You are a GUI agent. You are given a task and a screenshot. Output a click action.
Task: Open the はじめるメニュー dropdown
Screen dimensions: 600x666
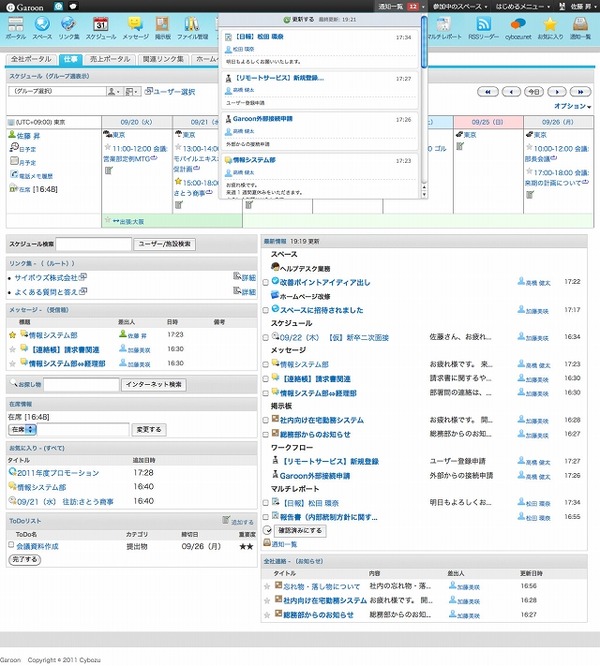(x=523, y=6)
